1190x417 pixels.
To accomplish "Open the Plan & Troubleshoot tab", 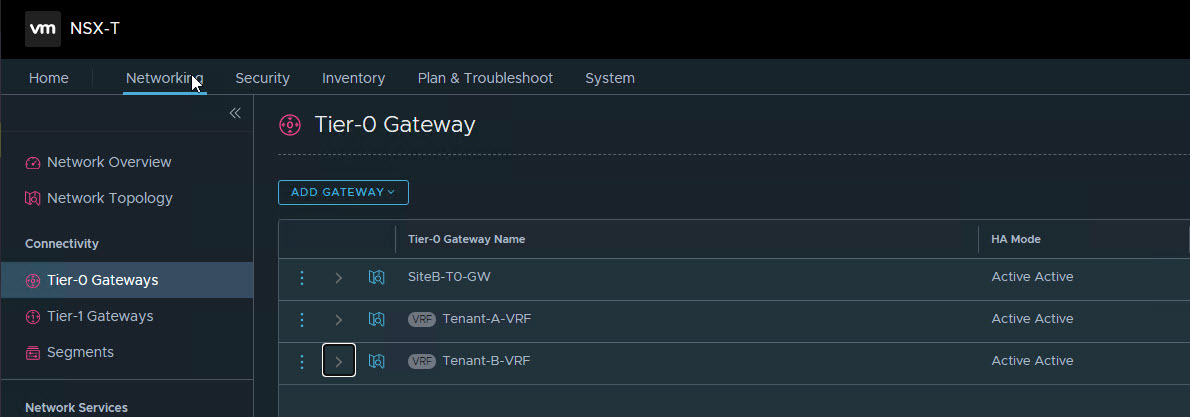I will tap(485, 78).
